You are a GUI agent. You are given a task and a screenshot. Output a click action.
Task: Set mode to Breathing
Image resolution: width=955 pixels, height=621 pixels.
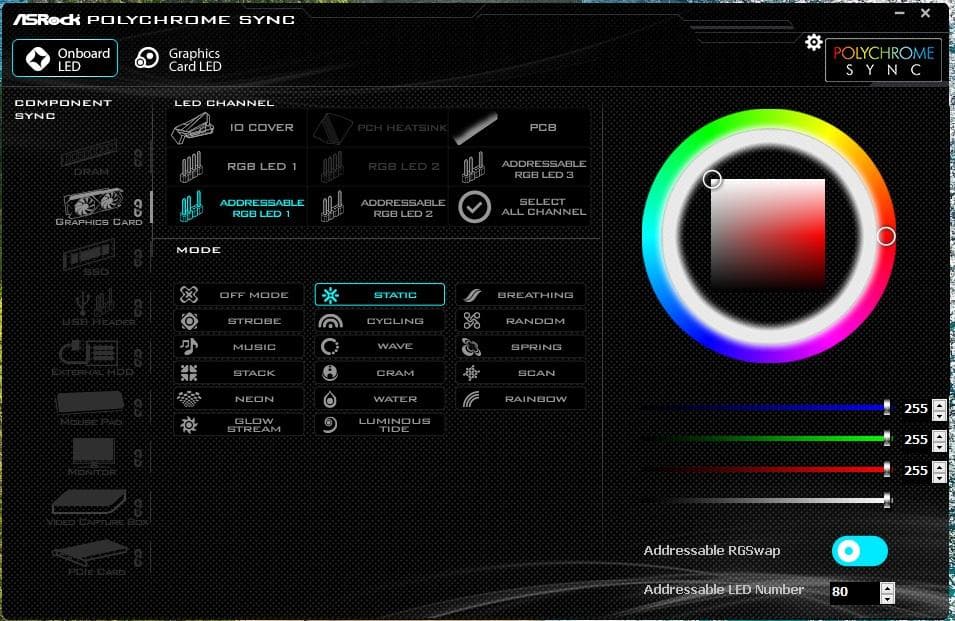tap(521, 295)
